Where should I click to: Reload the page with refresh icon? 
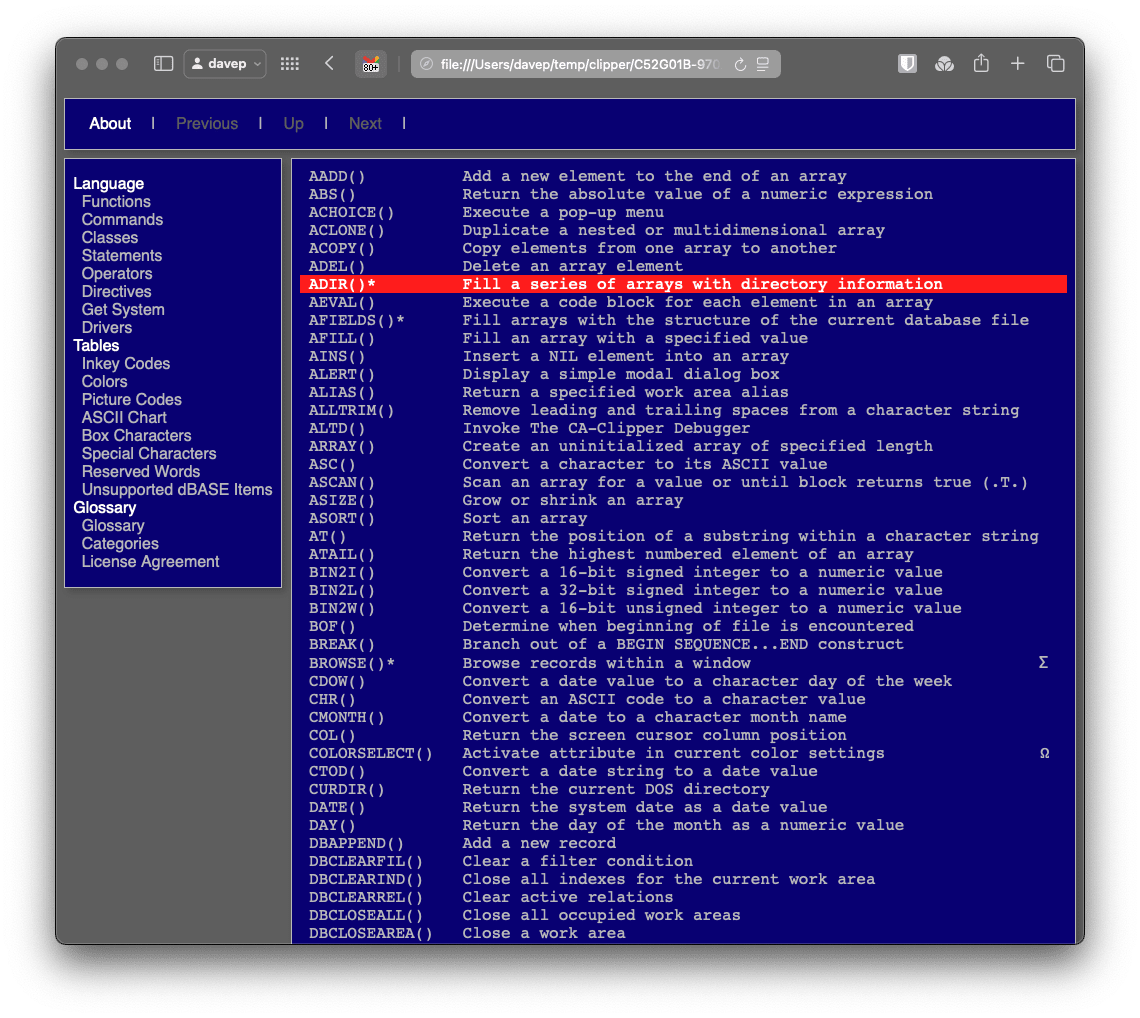tap(740, 64)
